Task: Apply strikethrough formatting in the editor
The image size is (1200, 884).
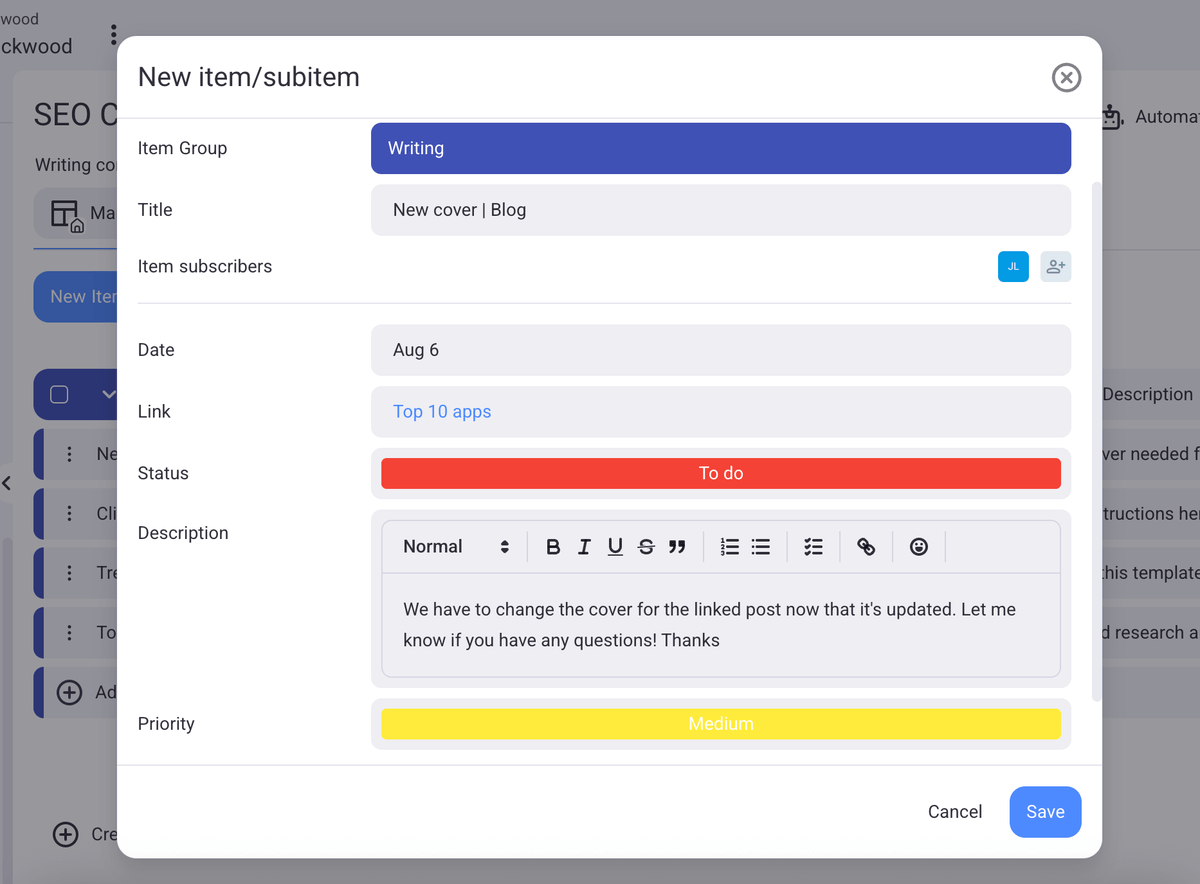Action: point(646,546)
